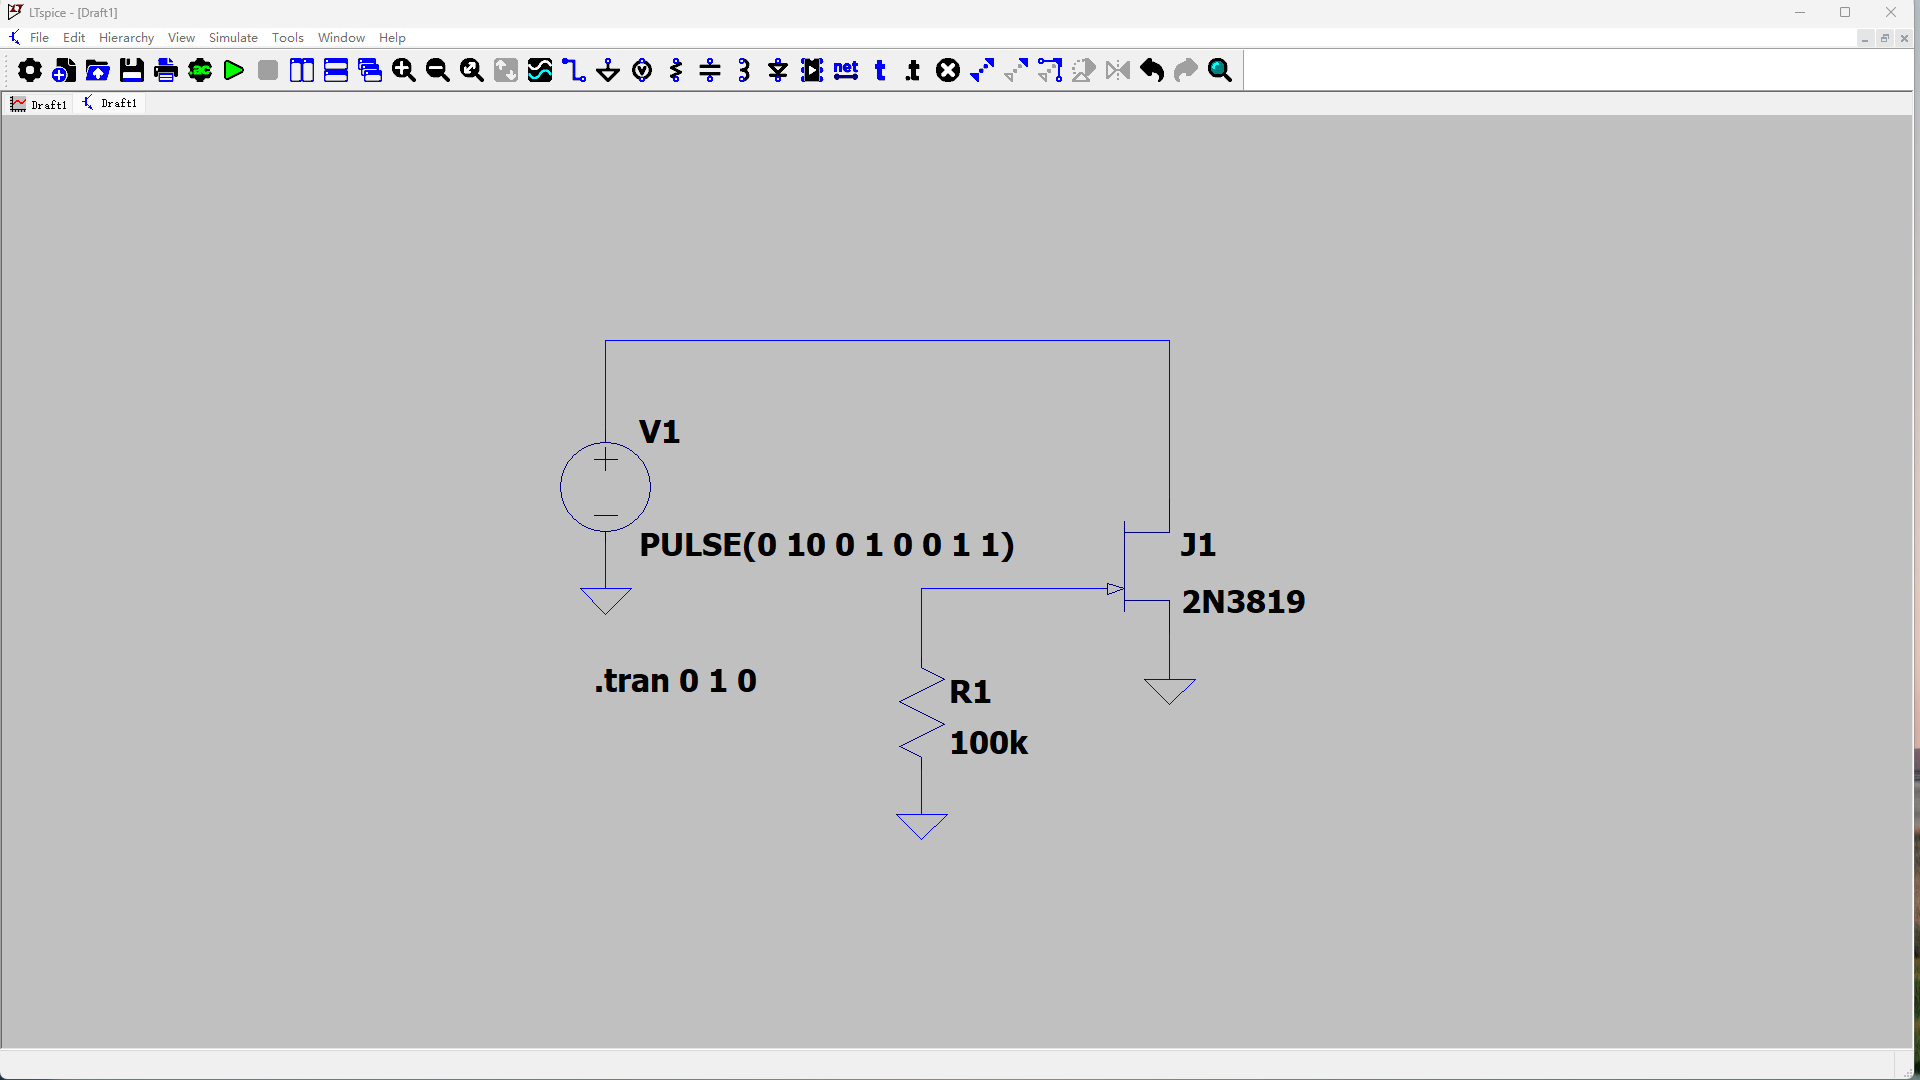
Task: Switch to the Draft1 waveform plot tab
Action: [x=39, y=104]
